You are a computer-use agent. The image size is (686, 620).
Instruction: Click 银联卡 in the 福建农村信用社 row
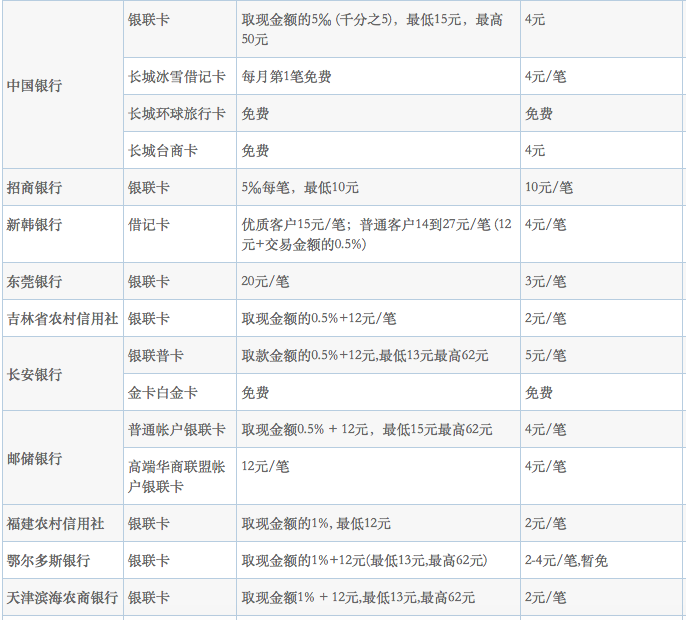point(148,524)
